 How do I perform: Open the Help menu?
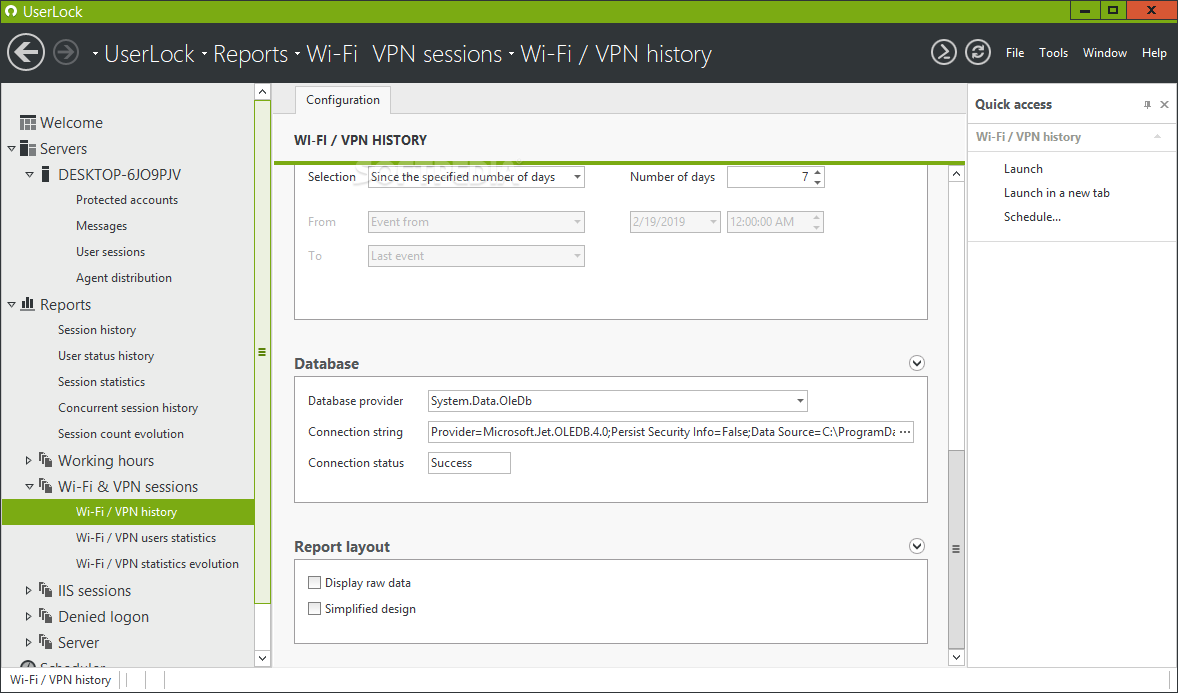click(x=1154, y=53)
